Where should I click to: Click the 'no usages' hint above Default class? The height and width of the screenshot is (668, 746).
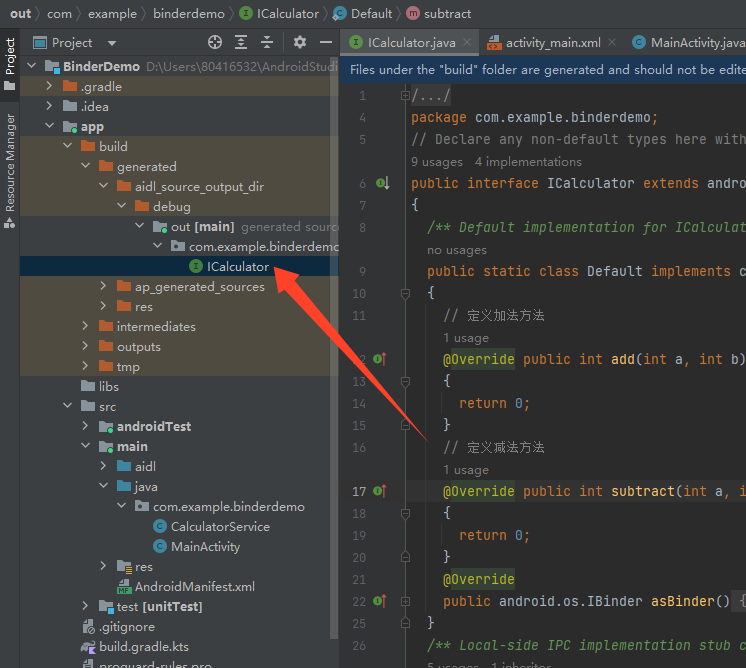click(457, 250)
